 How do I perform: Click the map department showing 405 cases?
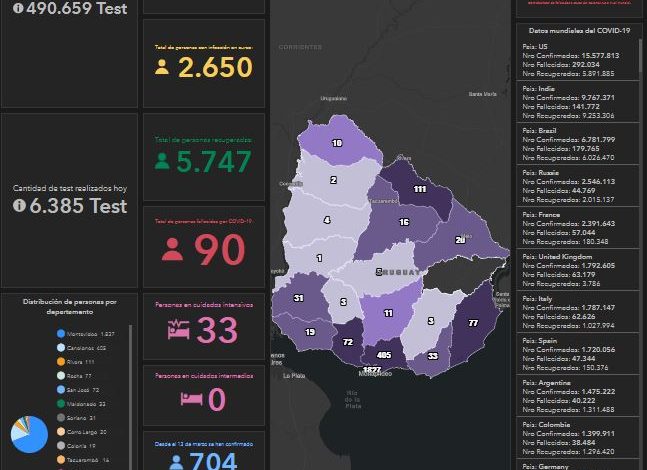(385, 354)
